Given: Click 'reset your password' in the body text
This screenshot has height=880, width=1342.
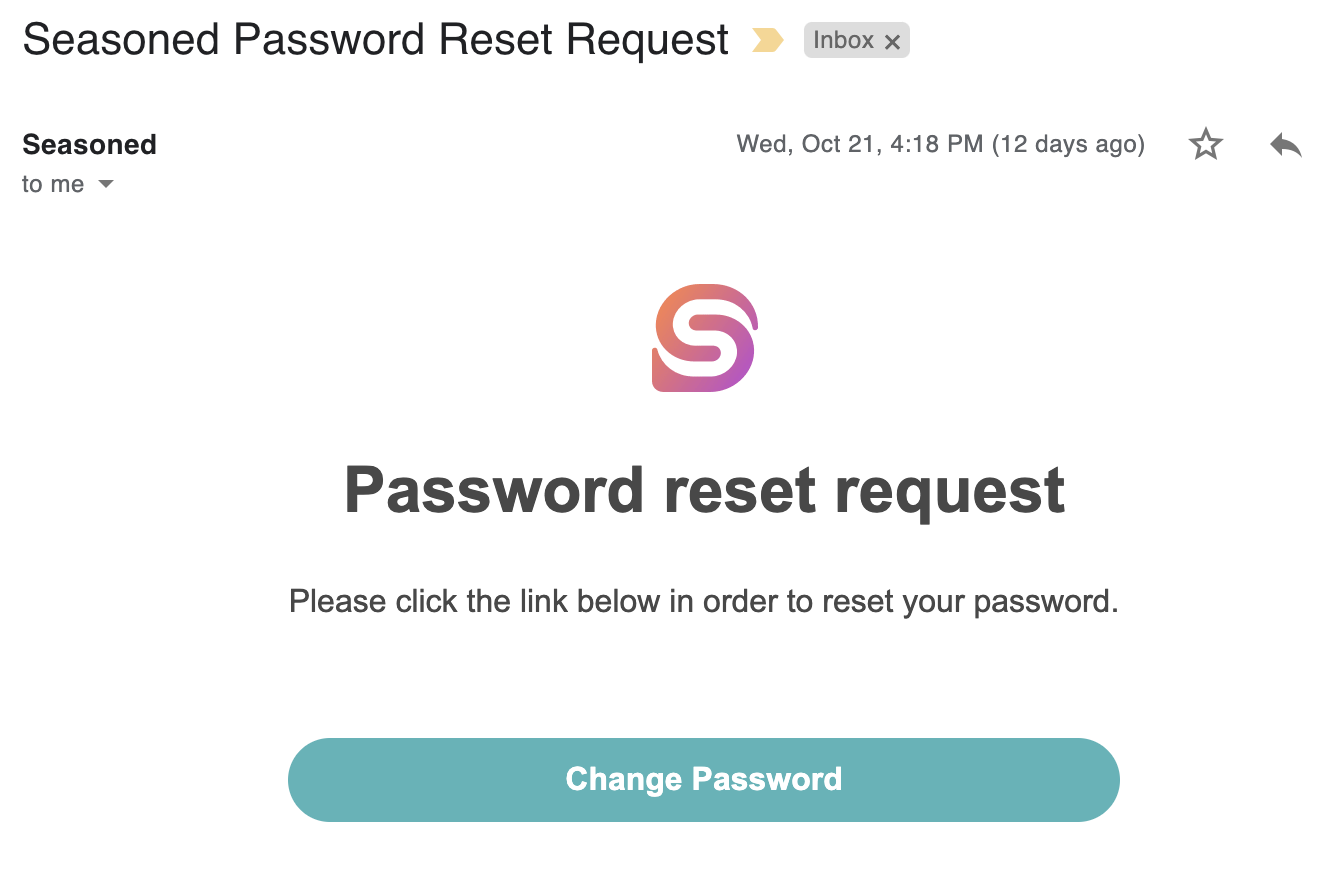Looking at the screenshot, I should click(x=966, y=602).
